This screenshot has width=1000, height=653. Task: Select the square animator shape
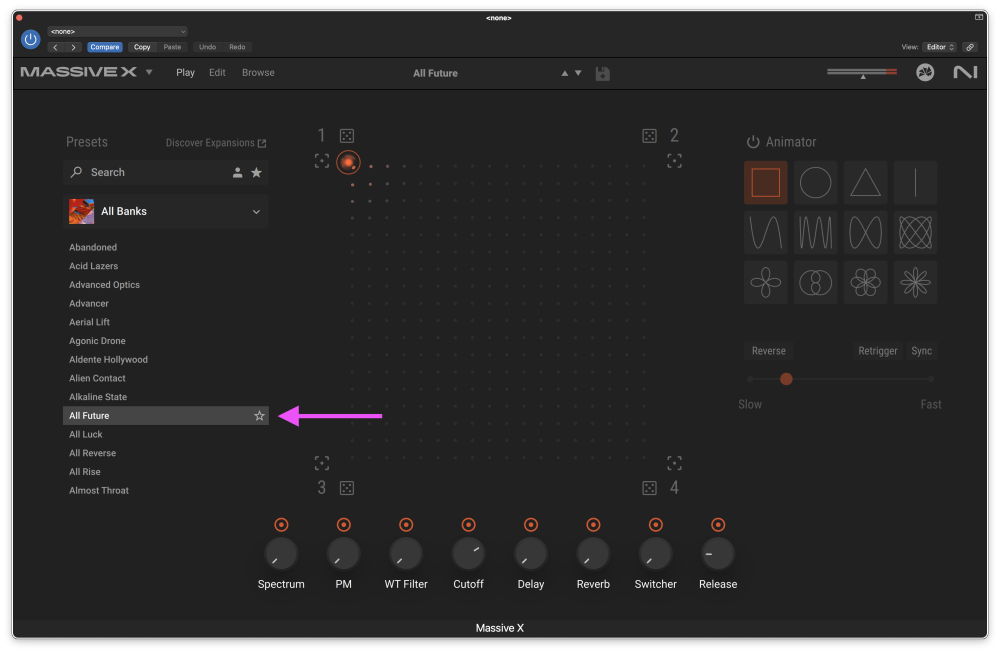tap(765, 182)
